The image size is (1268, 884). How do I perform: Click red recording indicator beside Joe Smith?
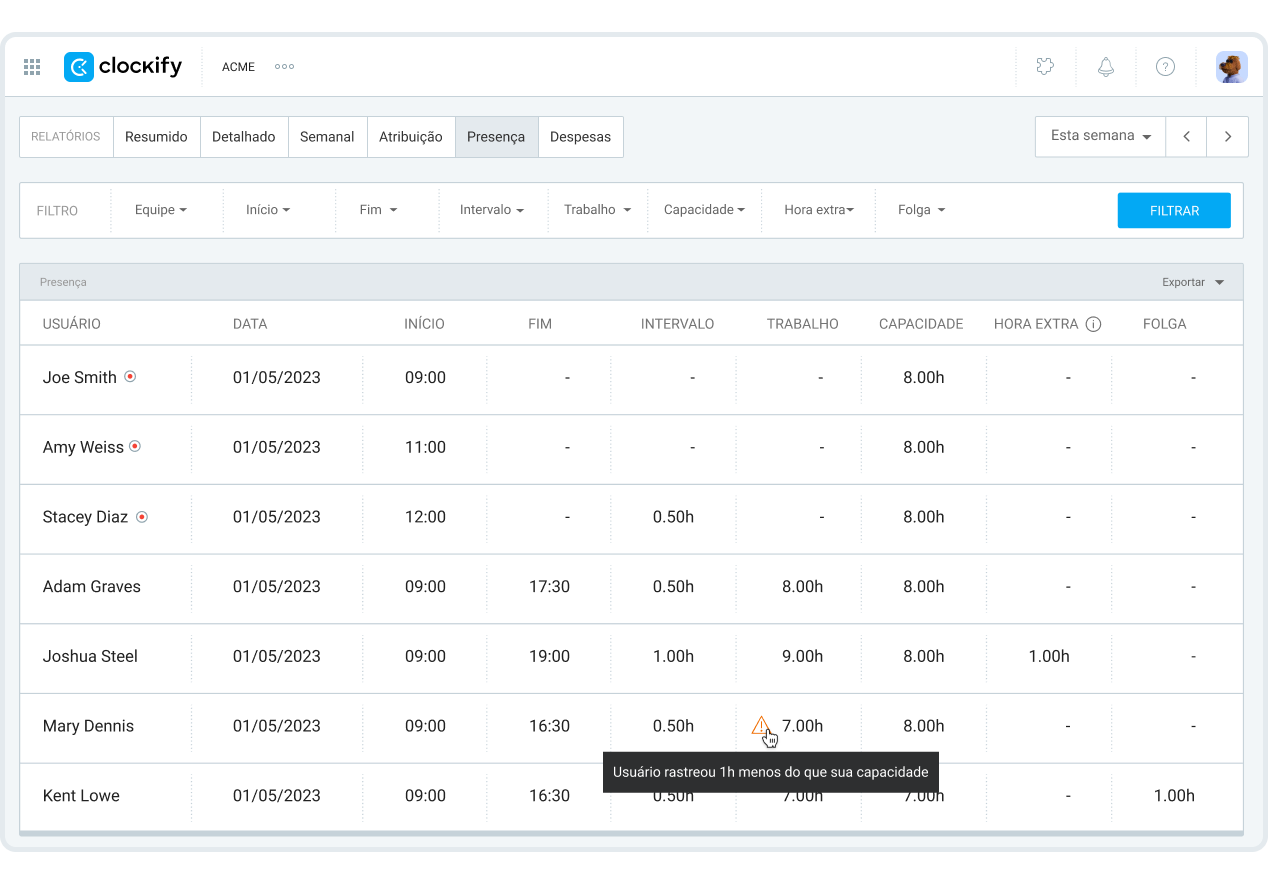click(x=130, y=377)
